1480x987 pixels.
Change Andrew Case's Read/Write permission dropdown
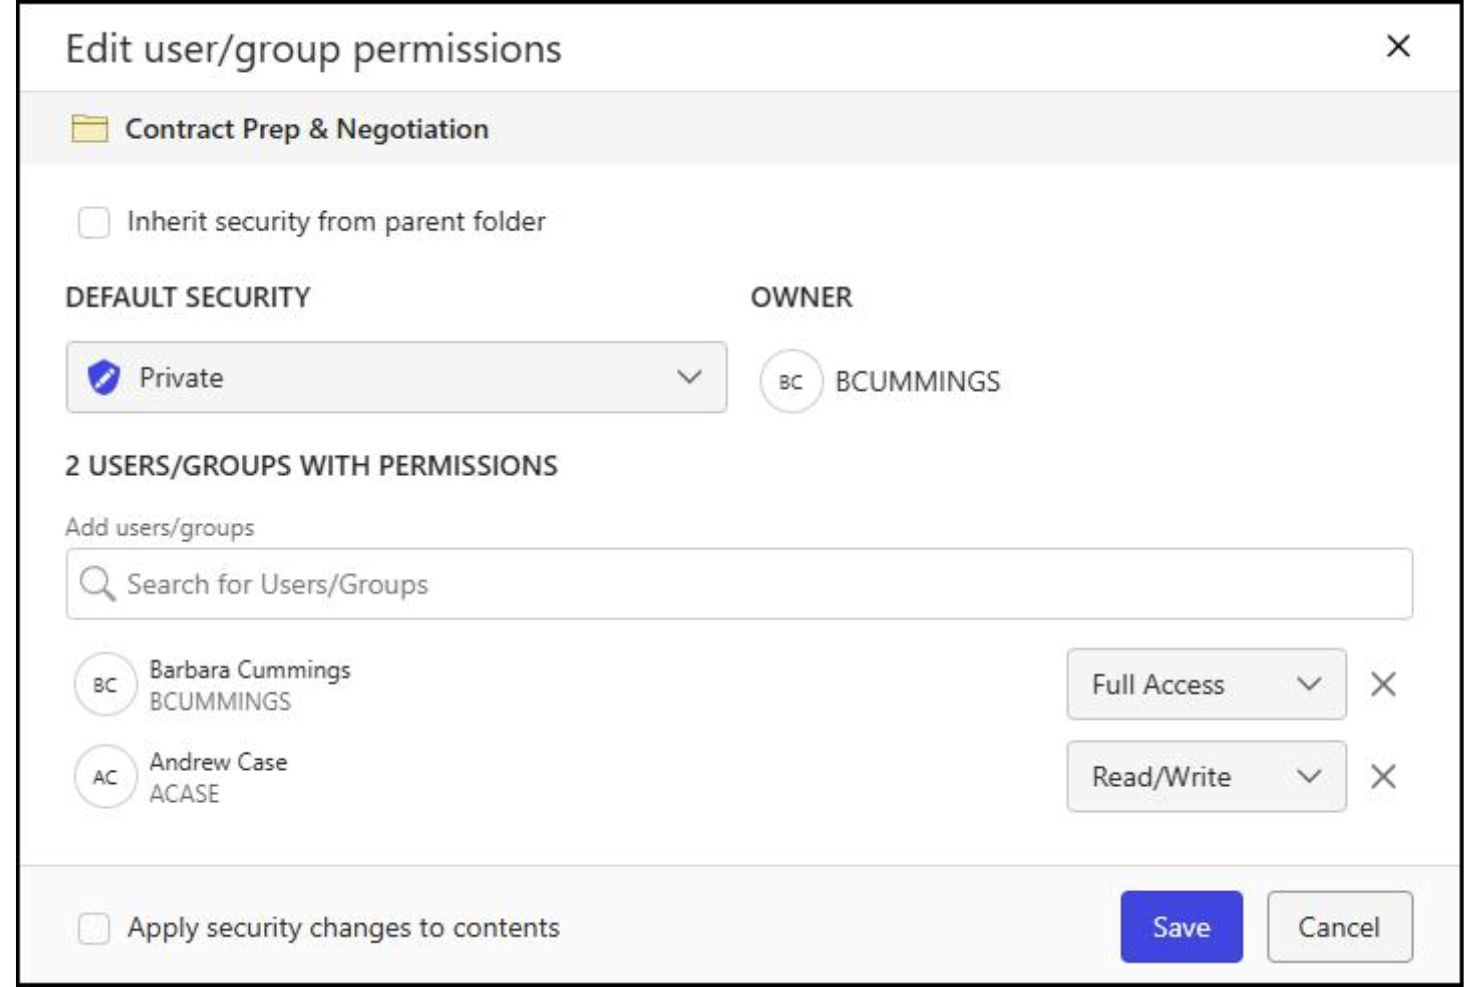point(1206,776)
